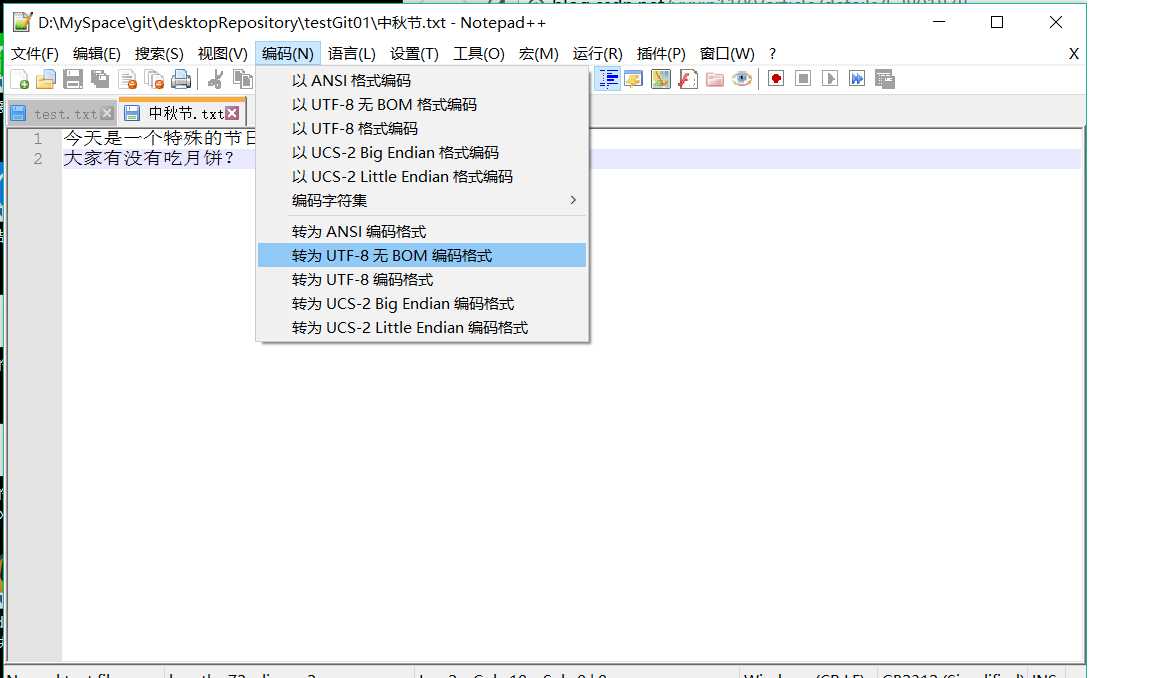Click the Close All files icon
Screen dimensions: 1152x678
pyautogui.click(x=154, y=79)
